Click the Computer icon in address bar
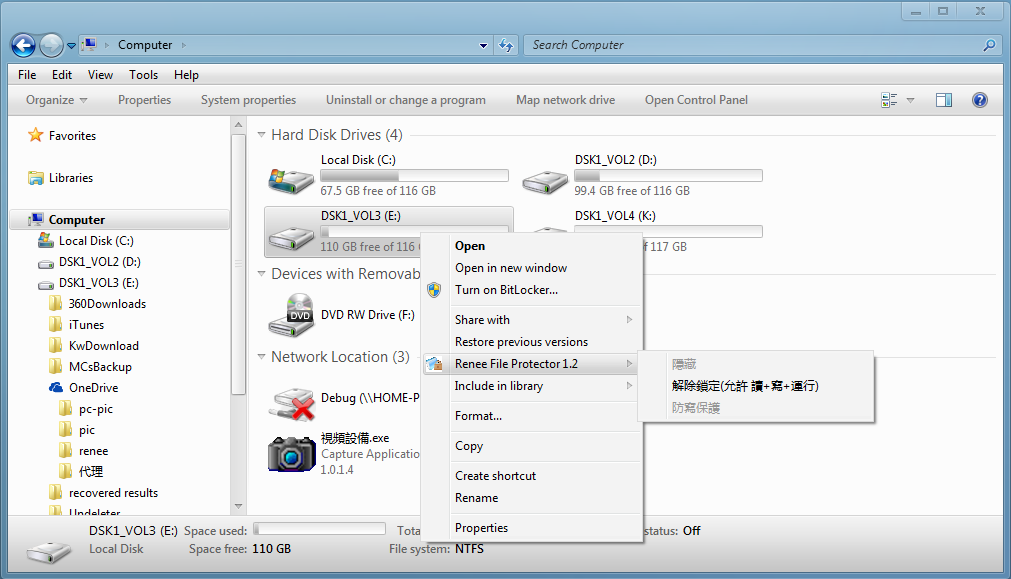 click(x=90, y=44)
